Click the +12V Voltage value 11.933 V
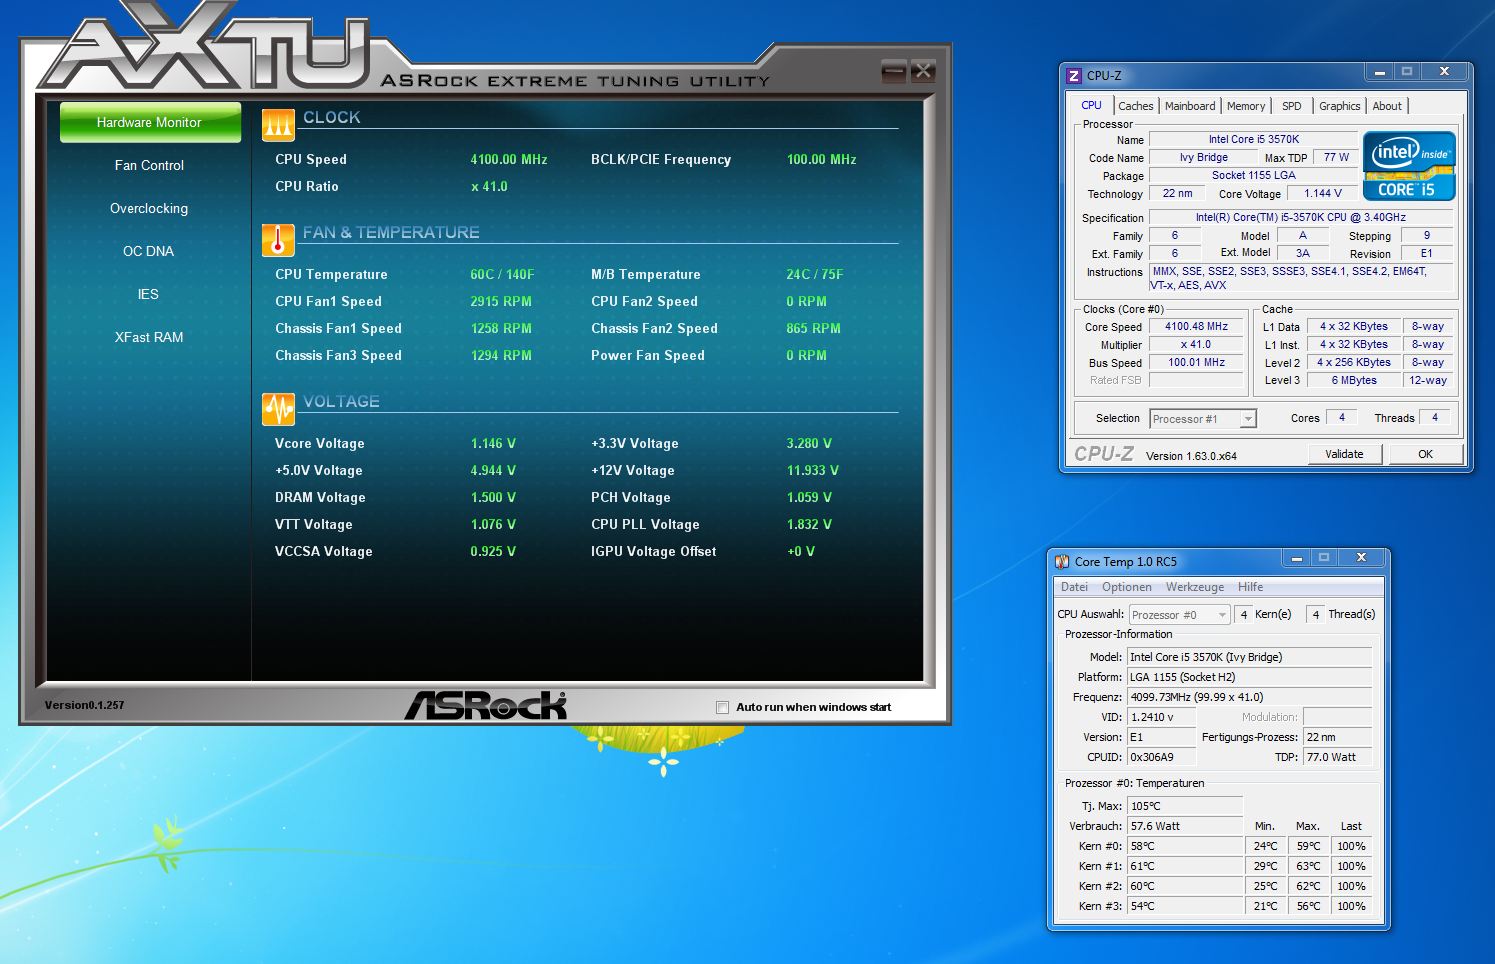The height and width of the screenshot is (964, 1495). click(x=813, y=470)
